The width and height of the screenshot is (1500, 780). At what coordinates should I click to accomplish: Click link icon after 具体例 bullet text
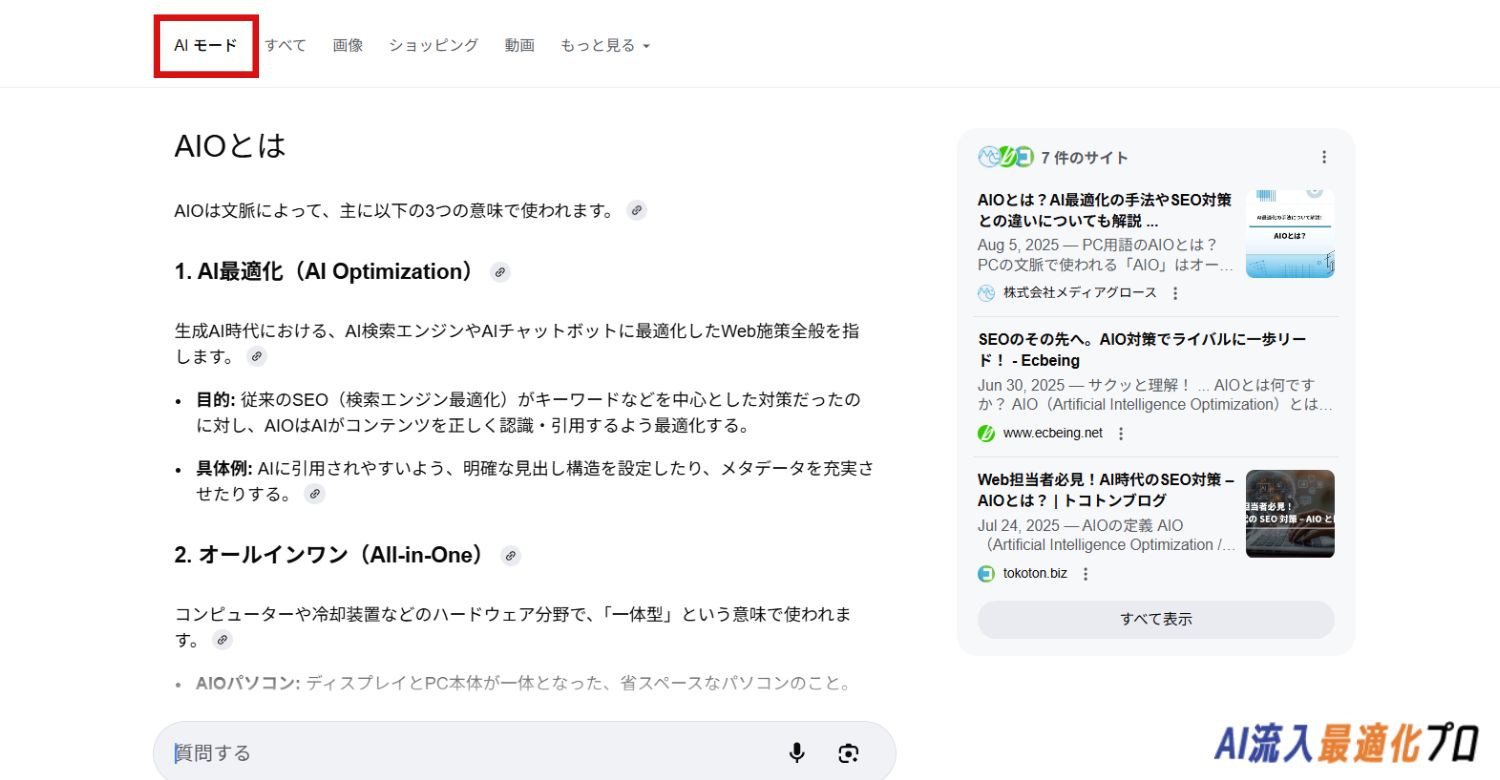pyautogui.click(x=315, y=494)
